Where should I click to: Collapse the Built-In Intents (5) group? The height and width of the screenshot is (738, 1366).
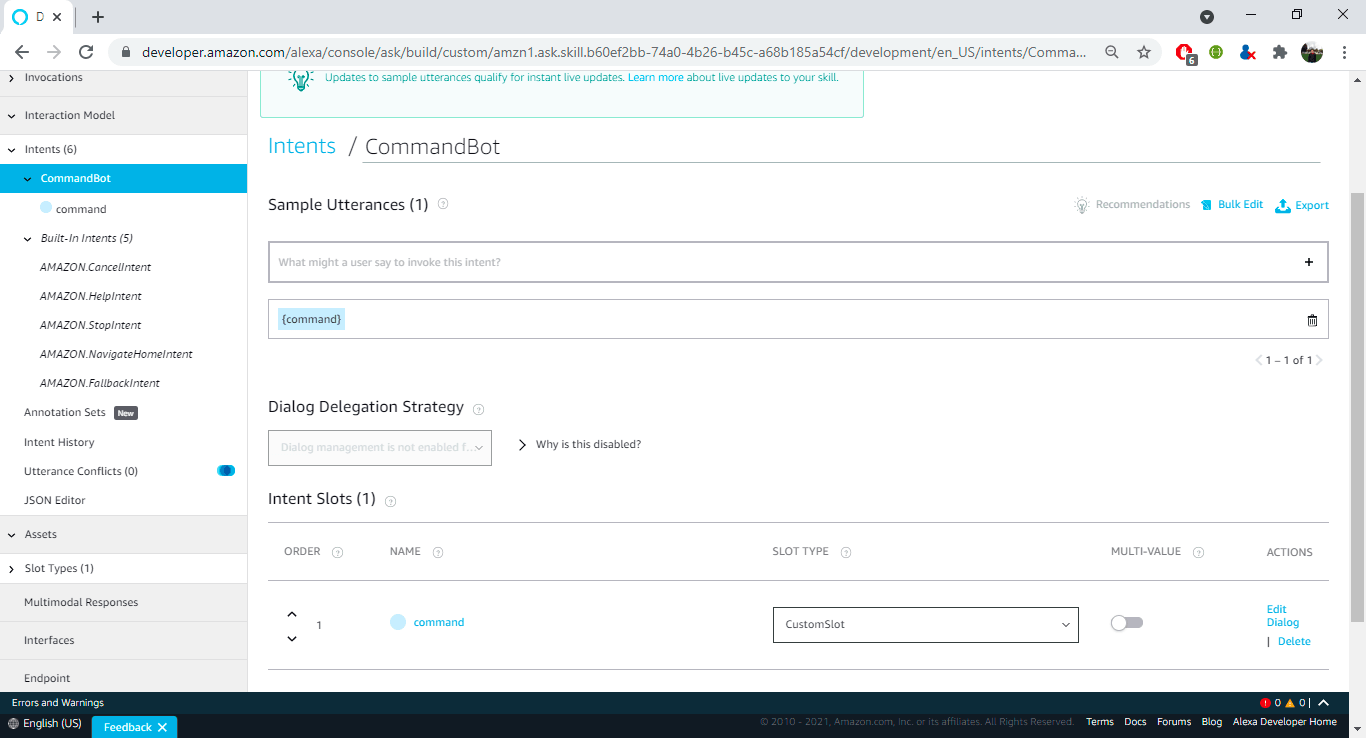pyautogui.click(x=28, y=239)
